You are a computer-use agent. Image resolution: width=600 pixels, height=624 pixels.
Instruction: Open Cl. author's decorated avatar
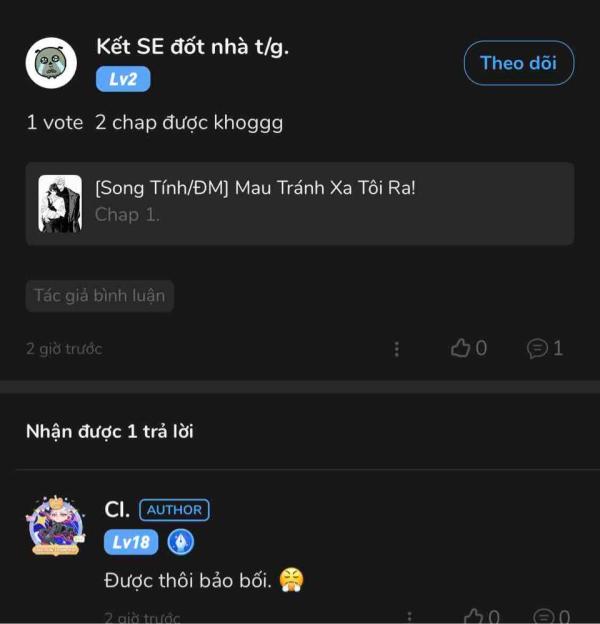click(x=56, y=525)
